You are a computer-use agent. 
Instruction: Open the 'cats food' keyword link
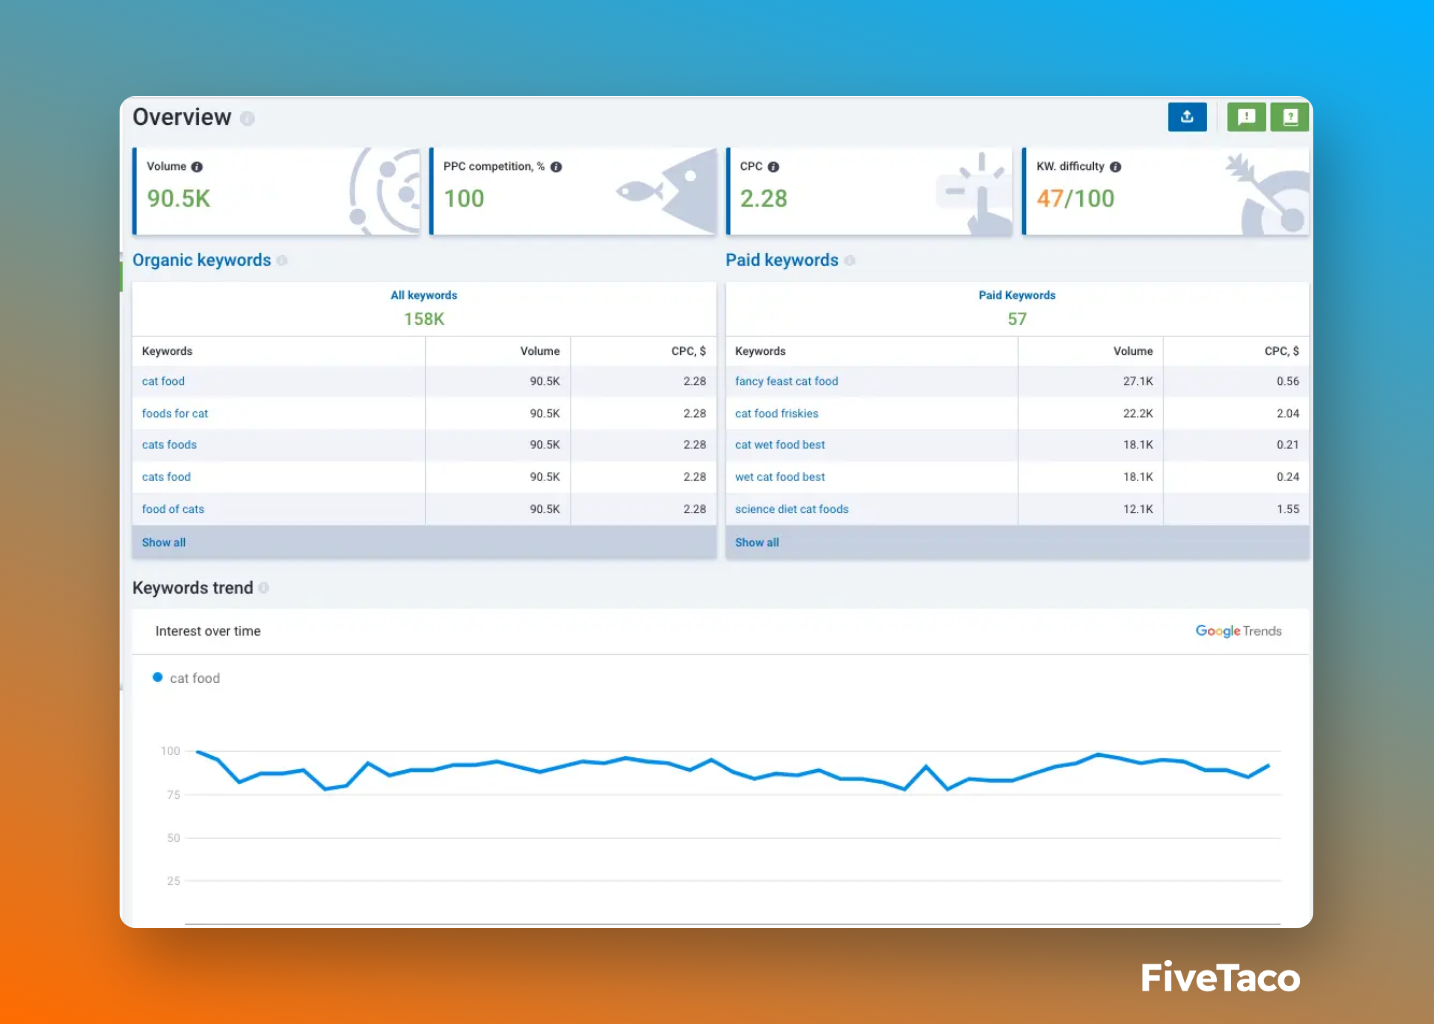pyautogui.click(x=166, y=477)
